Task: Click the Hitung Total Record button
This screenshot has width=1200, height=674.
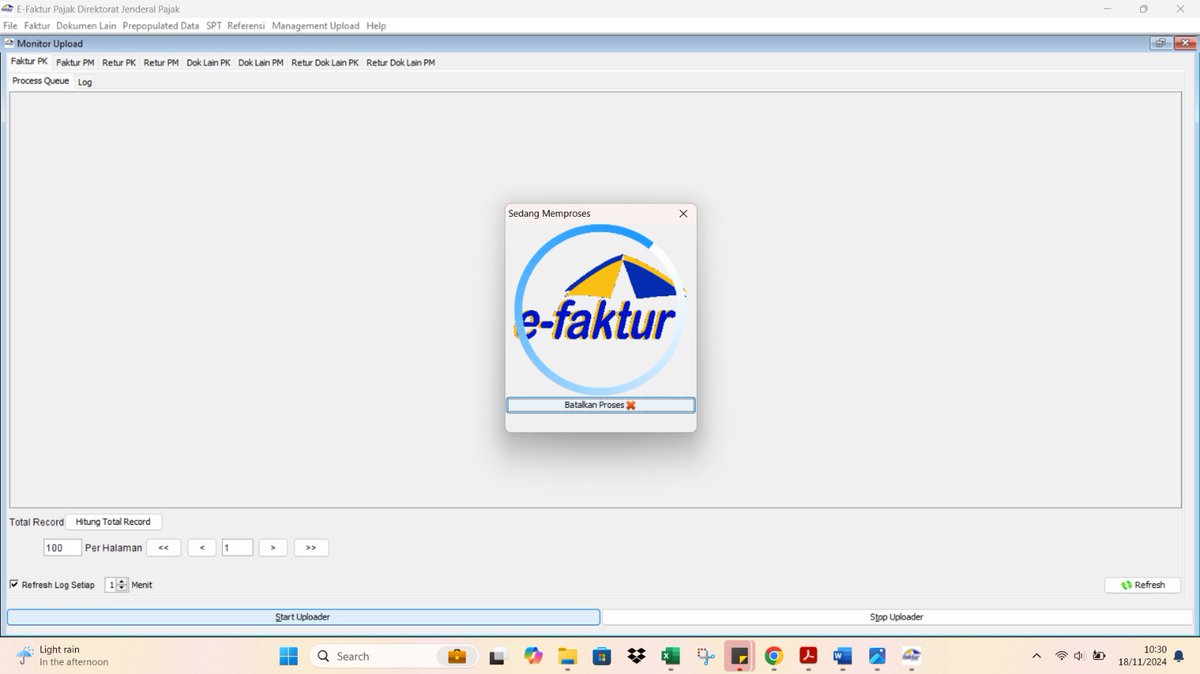Action: pos(113,522)
